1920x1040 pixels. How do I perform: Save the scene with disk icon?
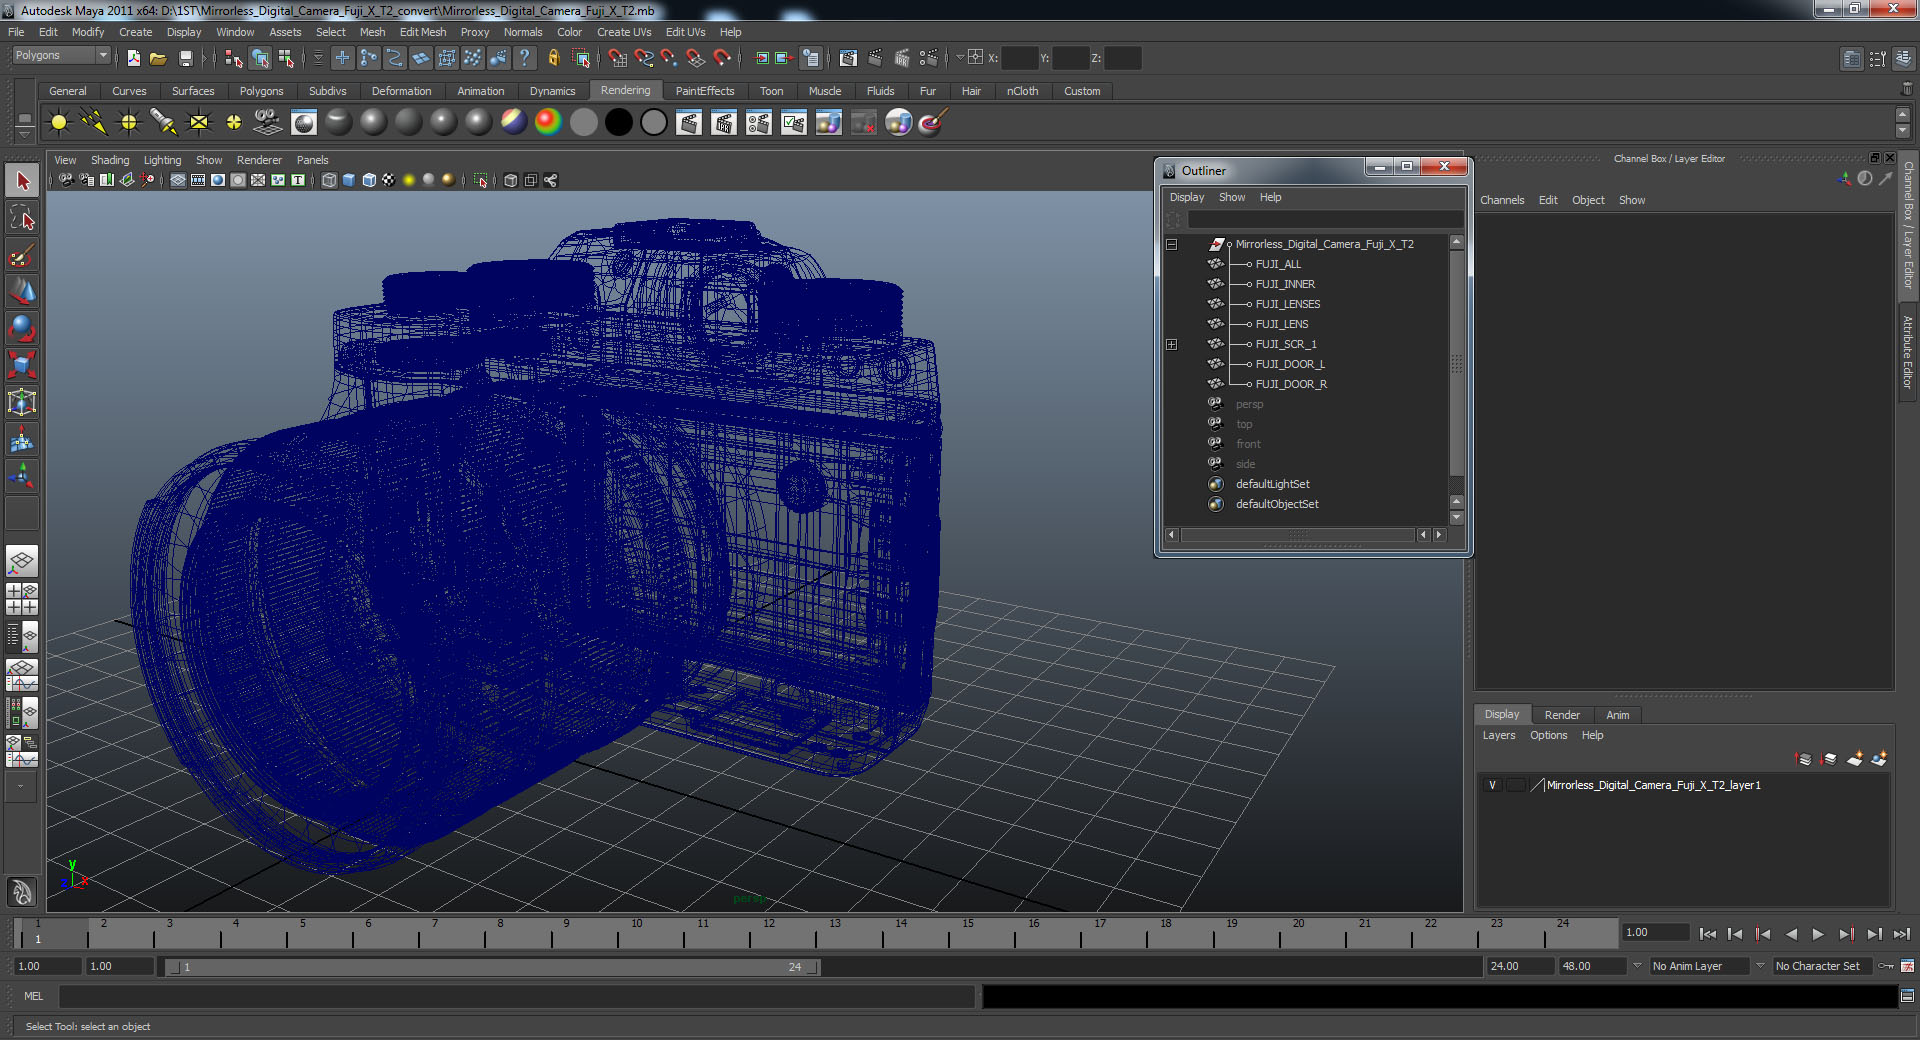coord(185,58)
